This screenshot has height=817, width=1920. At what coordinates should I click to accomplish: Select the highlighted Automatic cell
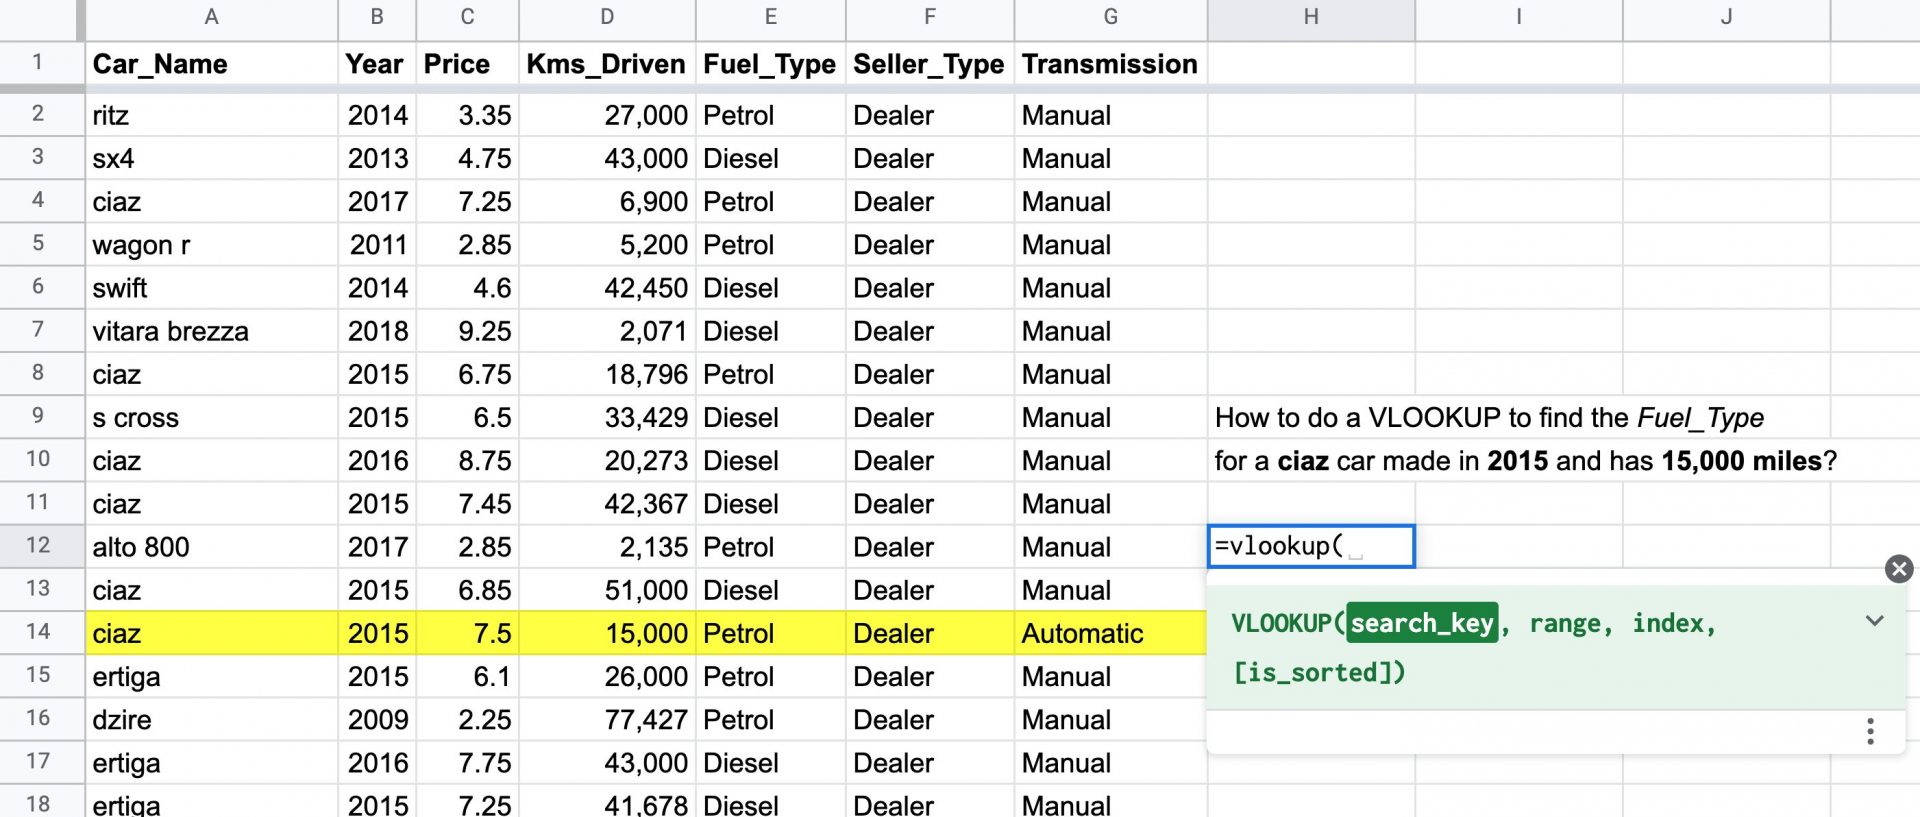(x=1110, y=633)
